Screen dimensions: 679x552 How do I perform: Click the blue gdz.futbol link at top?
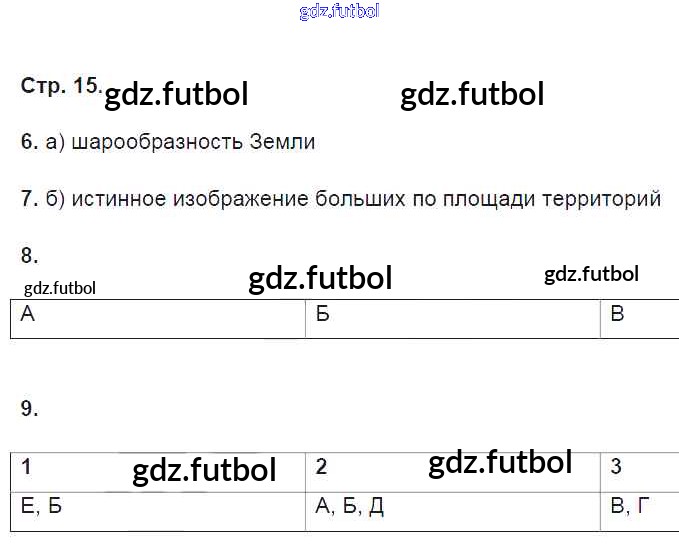point(339,12)
